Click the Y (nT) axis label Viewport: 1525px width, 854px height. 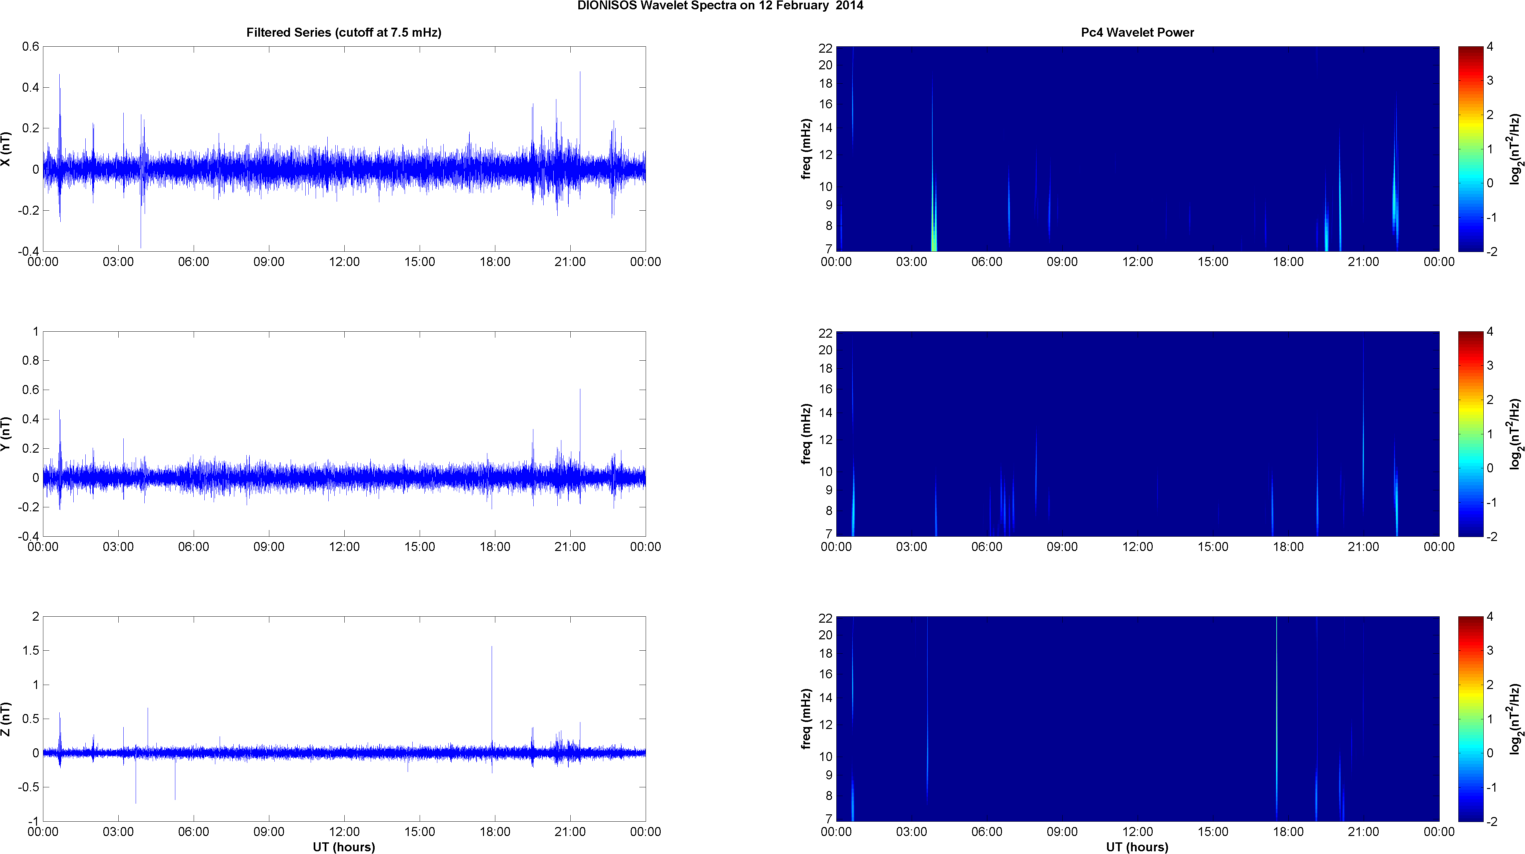pos(6,434)
